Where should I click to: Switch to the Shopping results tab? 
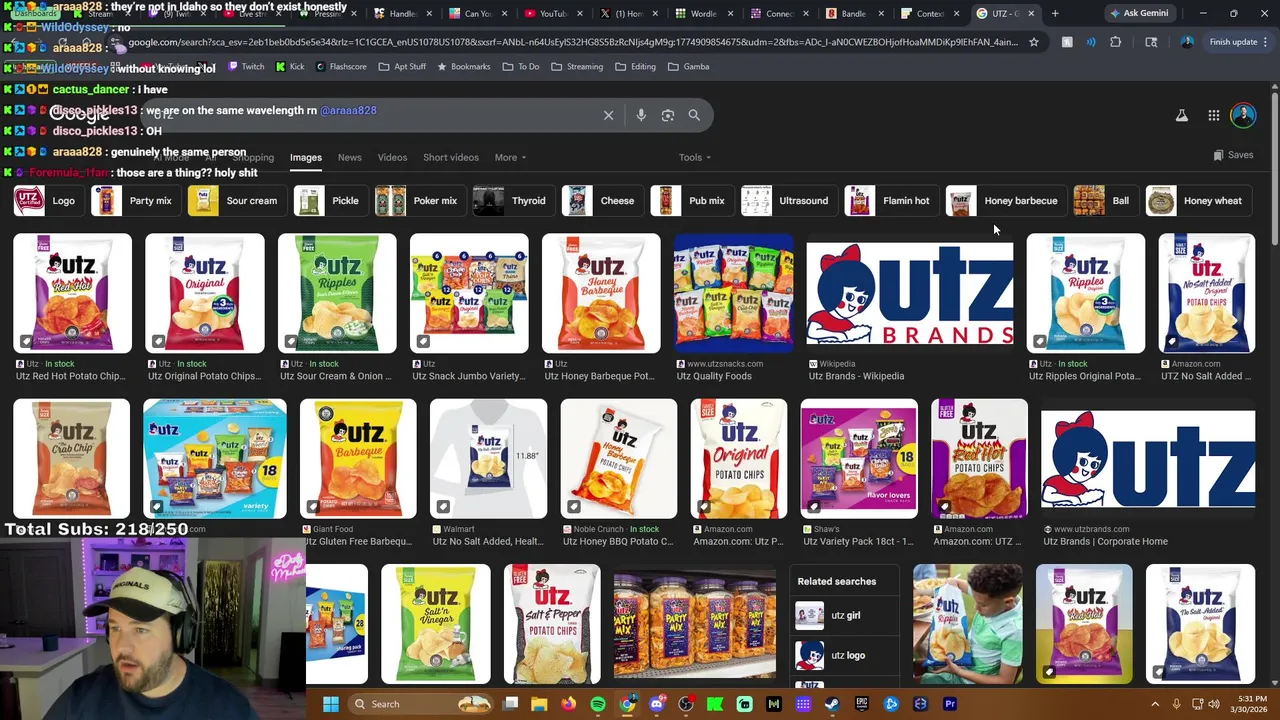click(253, 157)
